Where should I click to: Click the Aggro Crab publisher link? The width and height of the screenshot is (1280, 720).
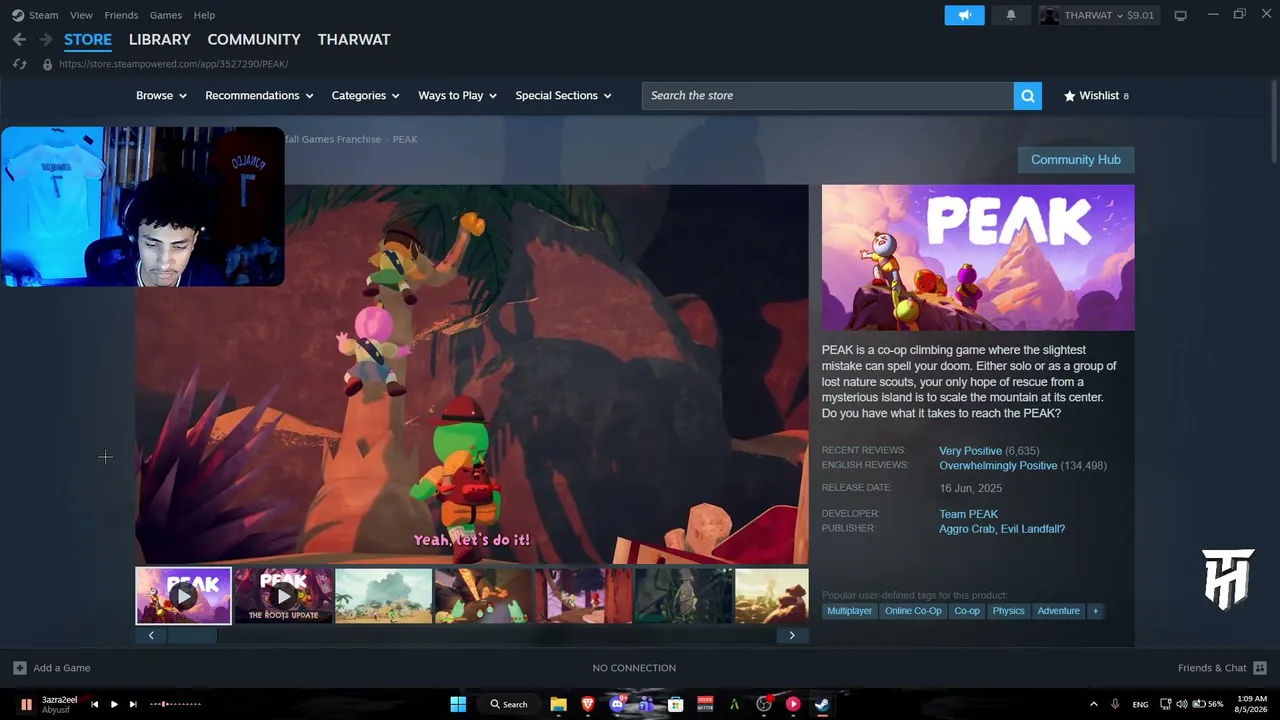tap(967, 529)
